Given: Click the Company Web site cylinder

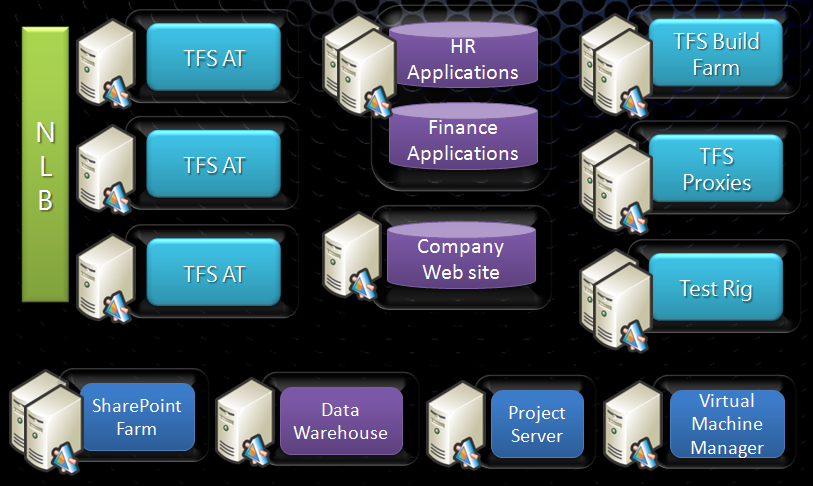Looking at the screenshot, I should click(461, 255).
